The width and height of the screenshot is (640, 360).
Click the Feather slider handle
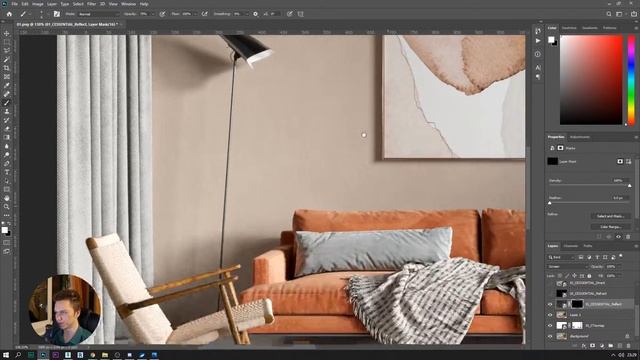[x=549, y=203]
